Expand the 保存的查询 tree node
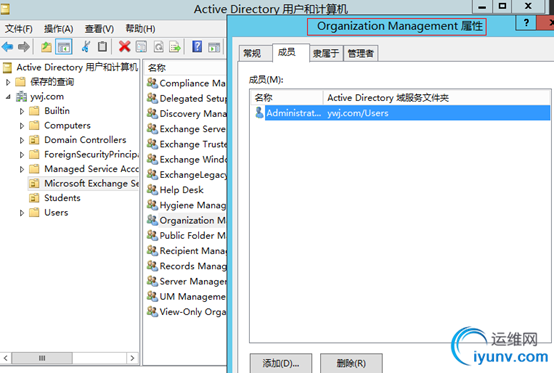554x373 pixels. [x=8, y=82]
